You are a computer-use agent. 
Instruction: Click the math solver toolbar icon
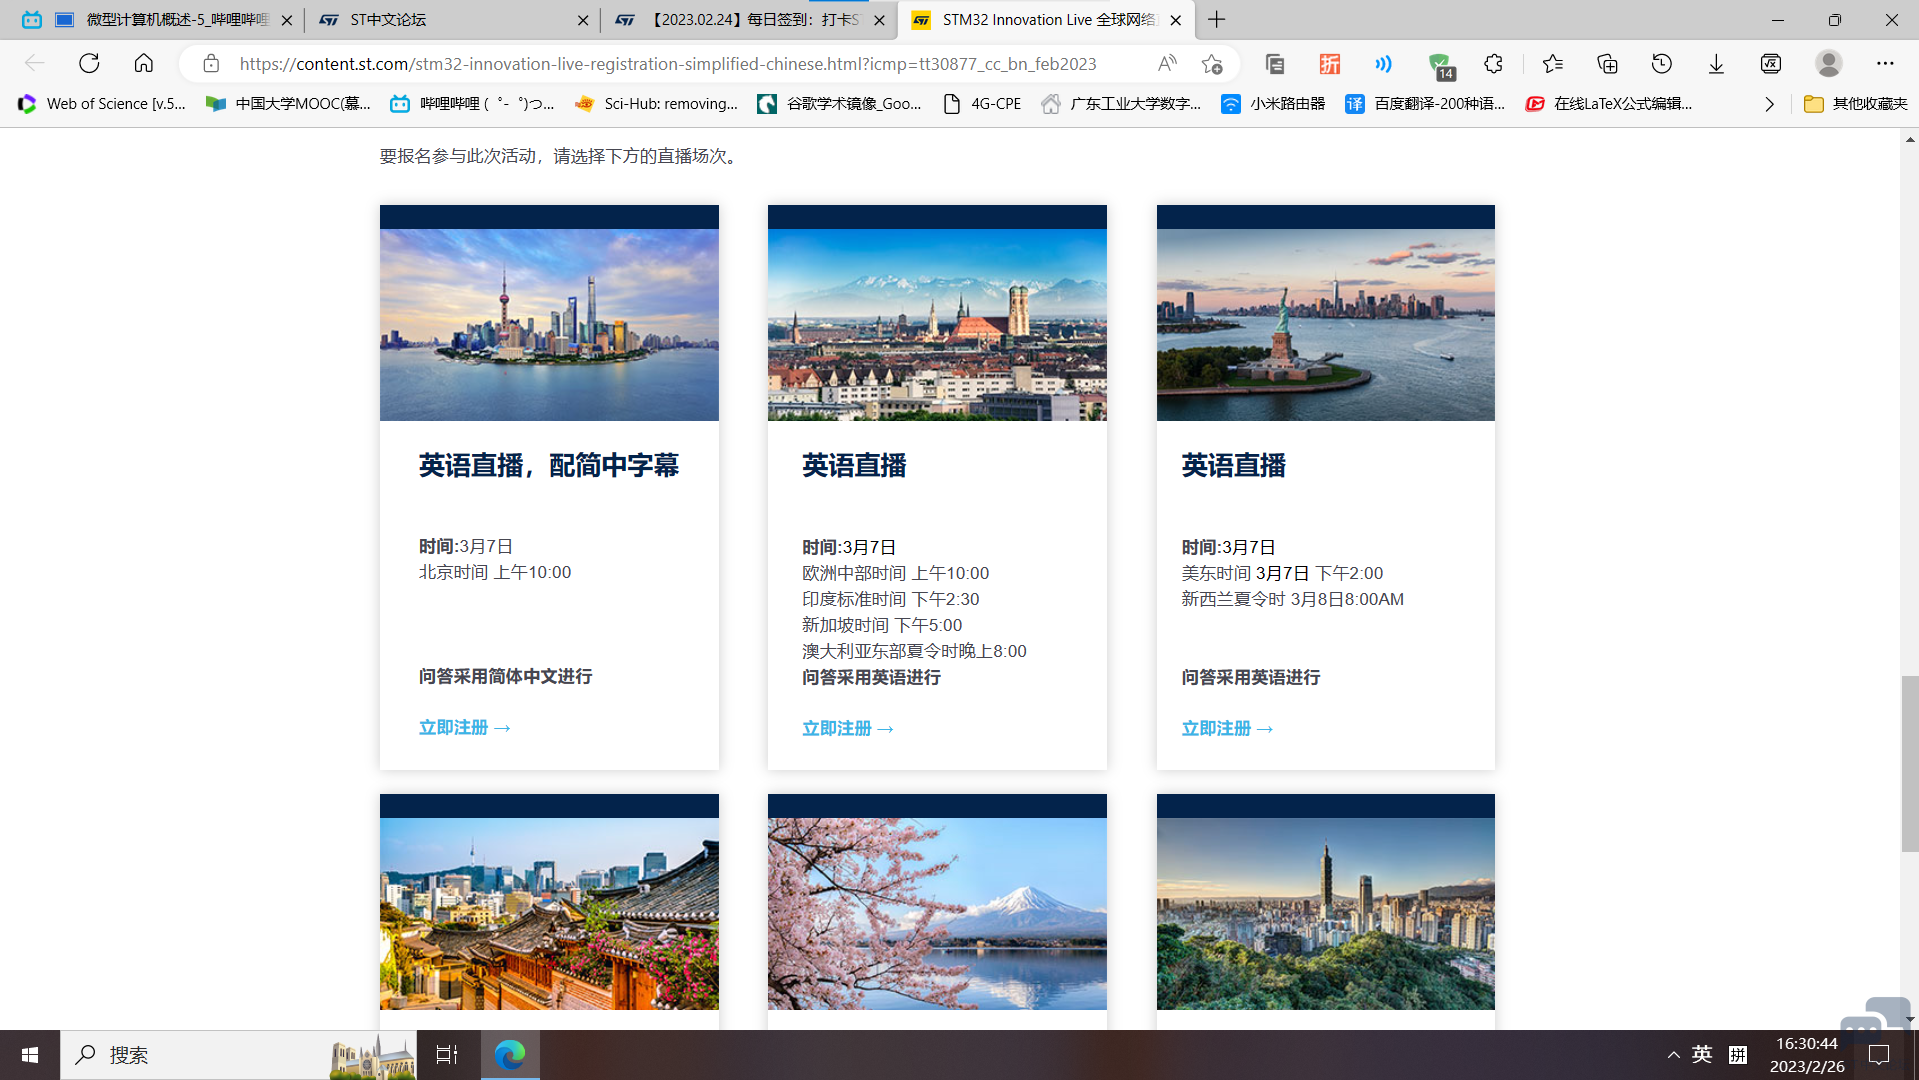click(x=1771, y=64)
